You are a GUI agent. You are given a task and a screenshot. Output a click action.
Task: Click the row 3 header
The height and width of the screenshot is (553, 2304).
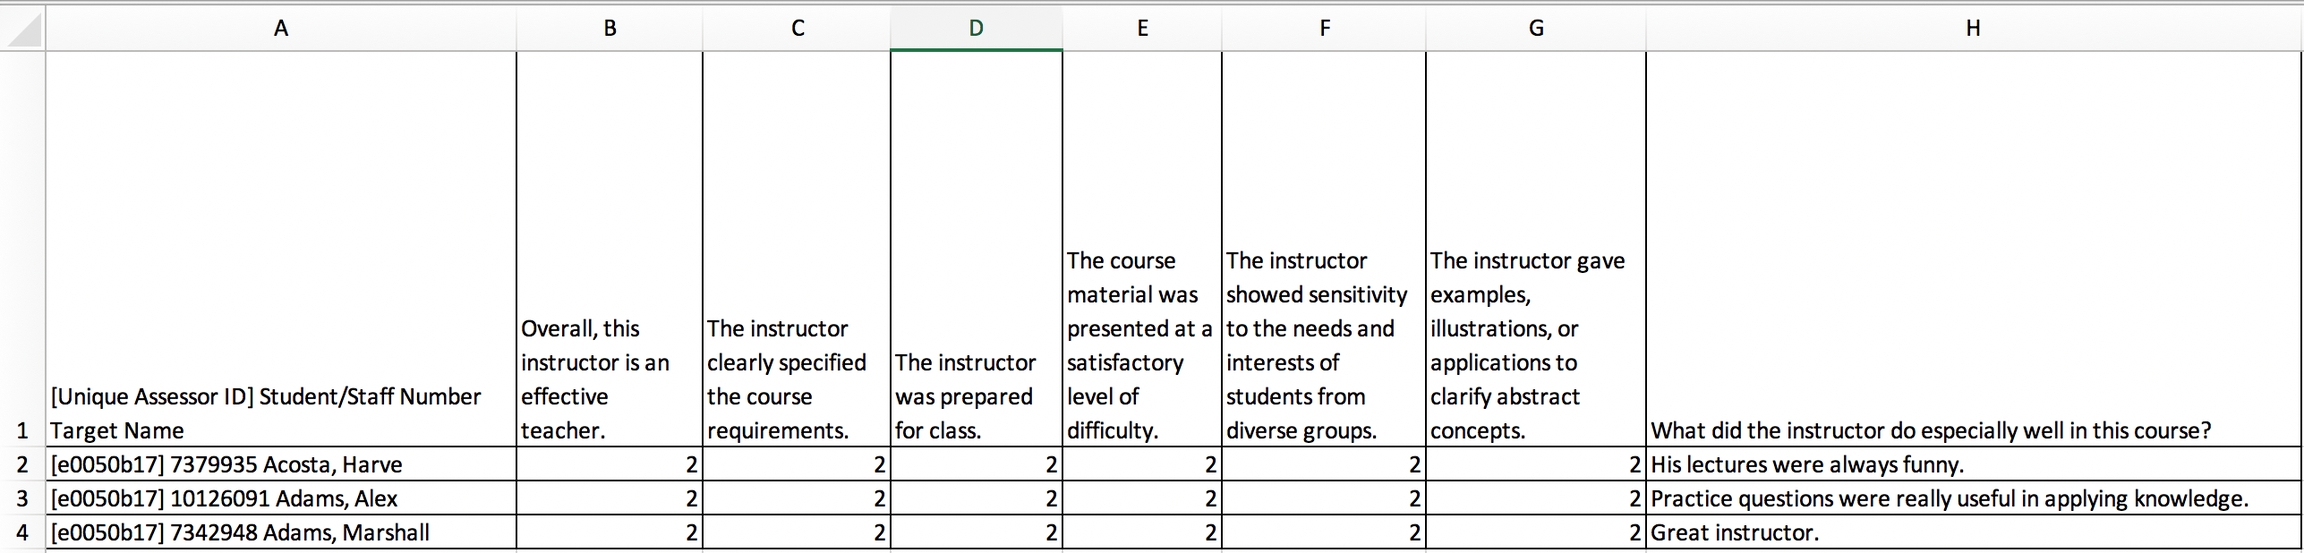coord(23,498)
